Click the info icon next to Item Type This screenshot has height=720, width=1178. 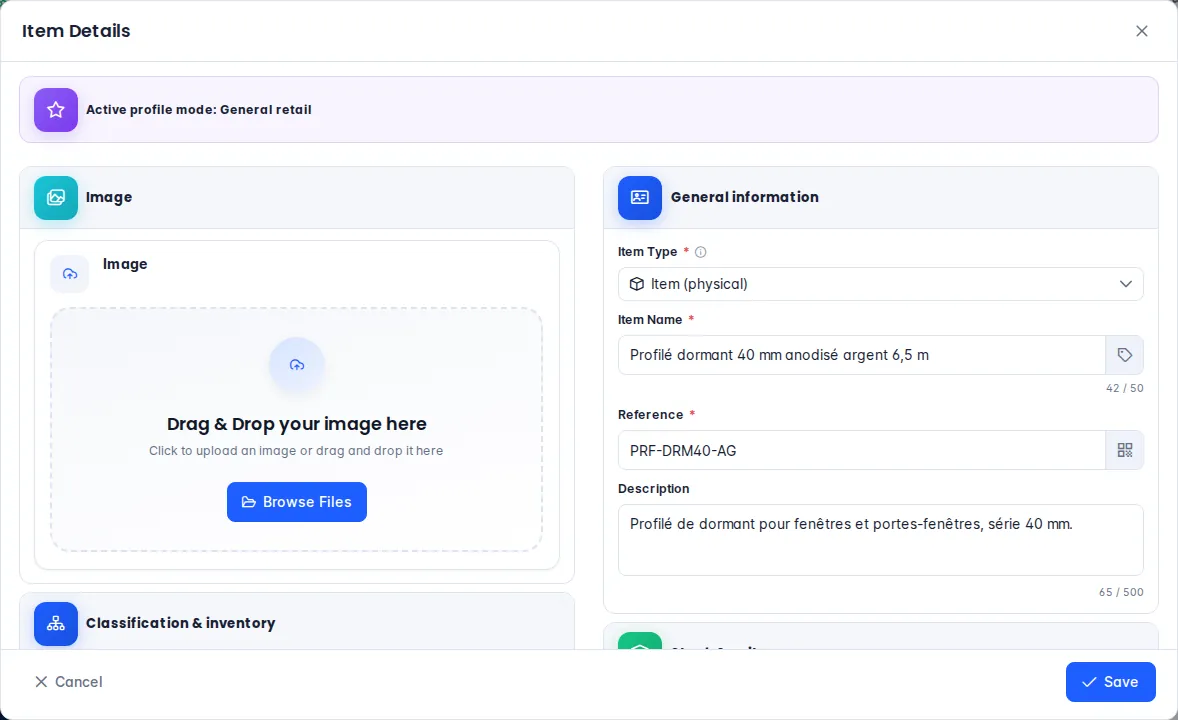700,253
